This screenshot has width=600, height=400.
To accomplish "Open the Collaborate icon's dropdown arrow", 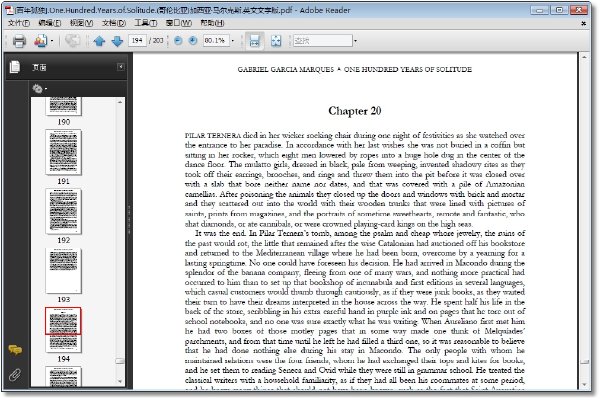I will (52, 41).
